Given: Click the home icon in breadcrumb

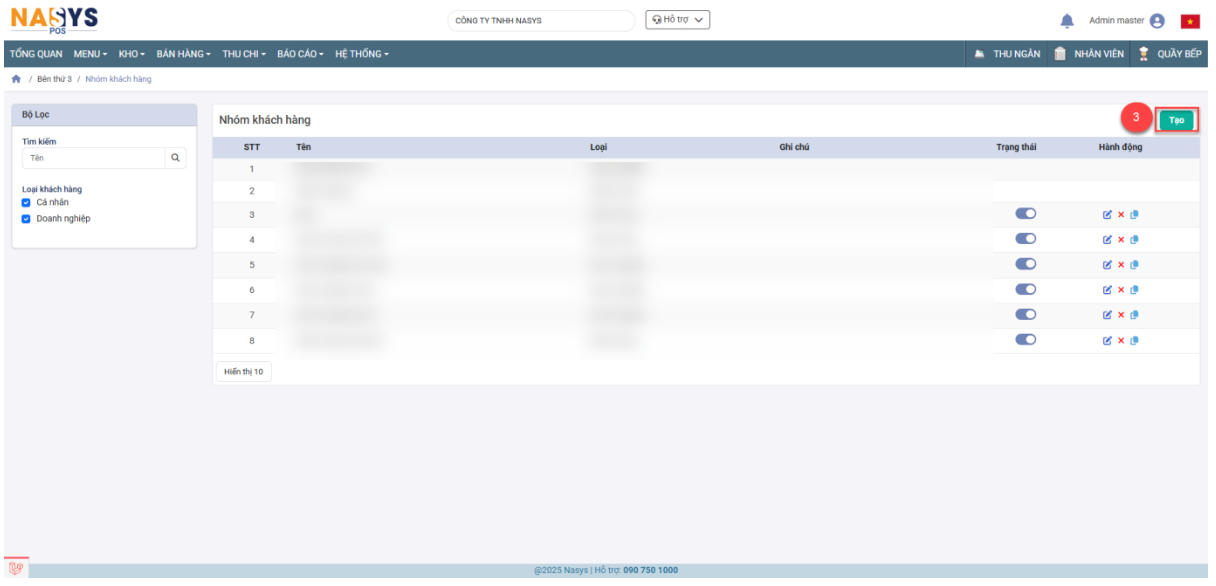Looking at the screenshot, I should pos(15,79).
